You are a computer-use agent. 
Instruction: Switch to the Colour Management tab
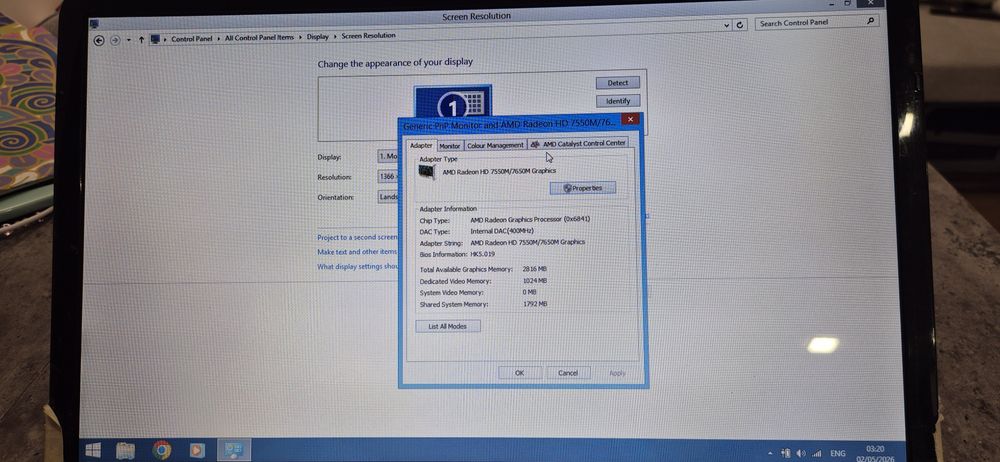point(496,145)
